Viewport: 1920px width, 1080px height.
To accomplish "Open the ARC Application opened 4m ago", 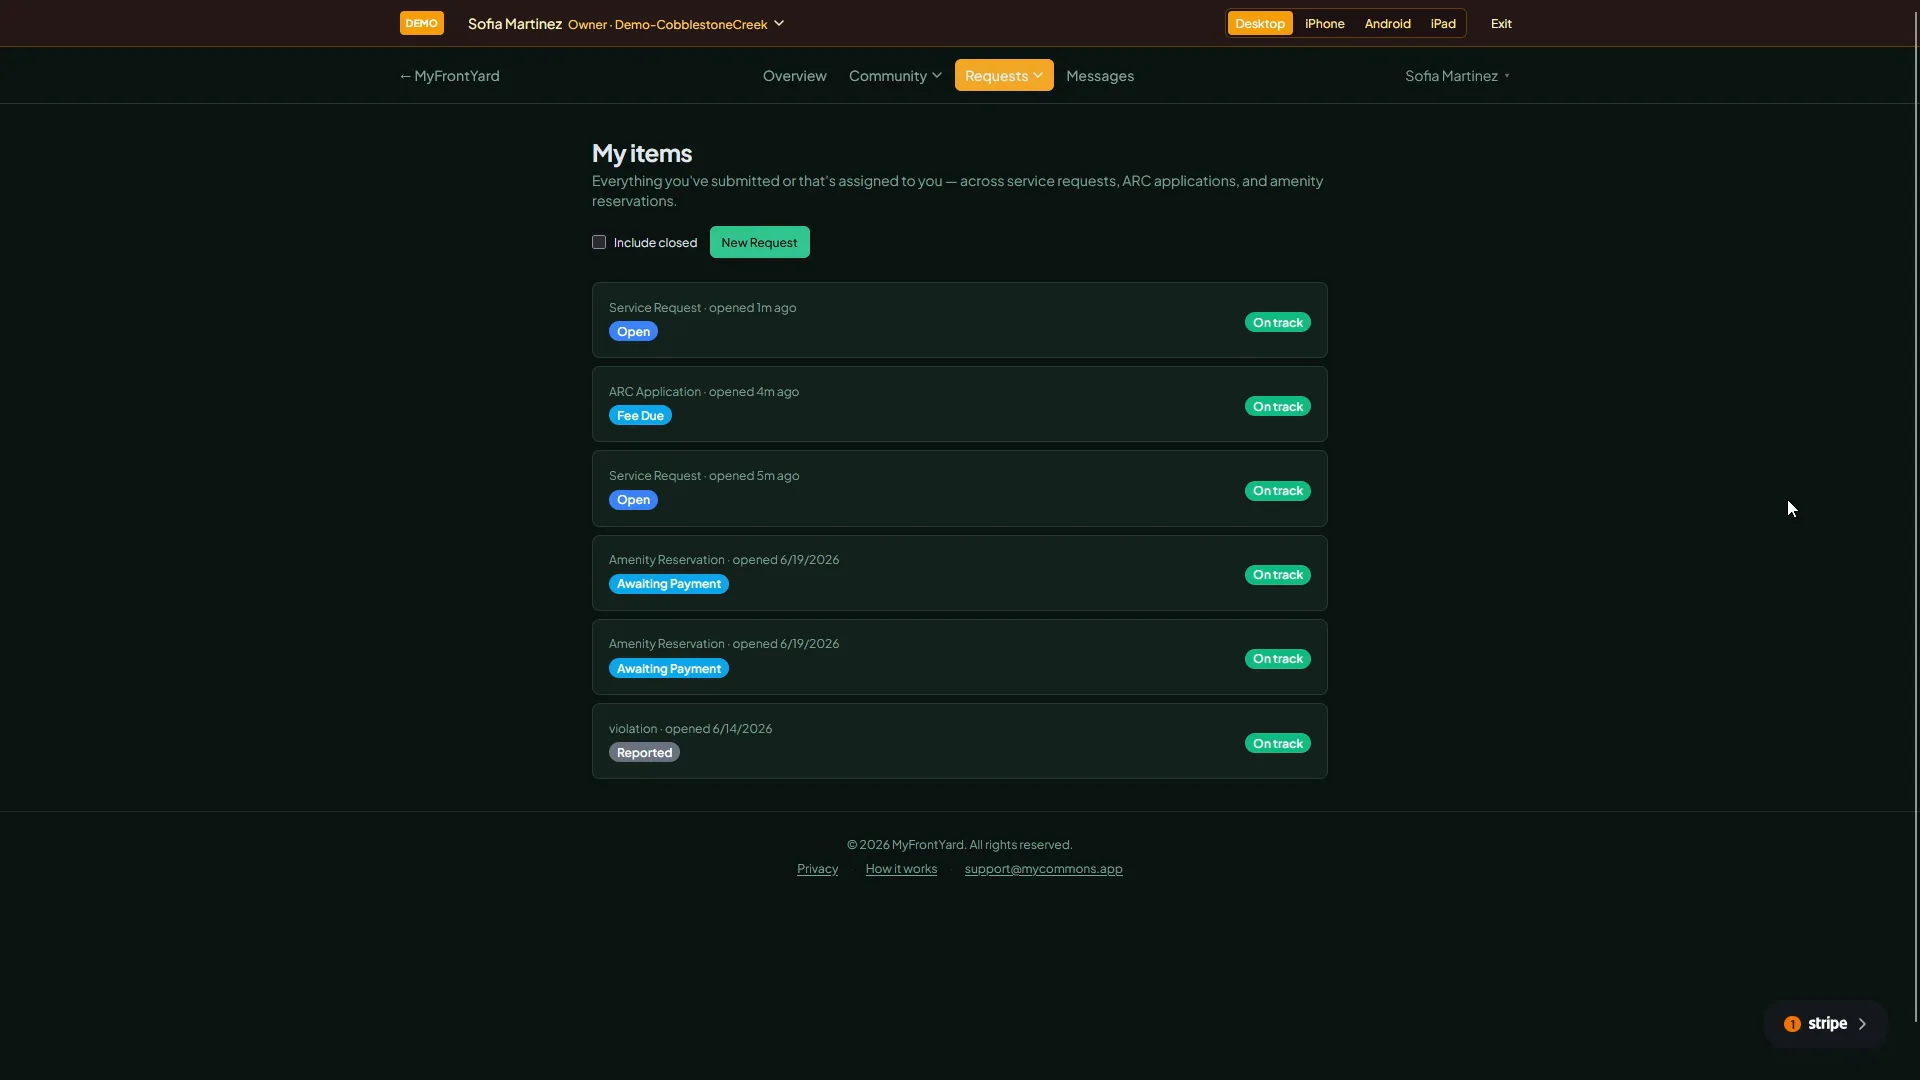I will (960, 404).
